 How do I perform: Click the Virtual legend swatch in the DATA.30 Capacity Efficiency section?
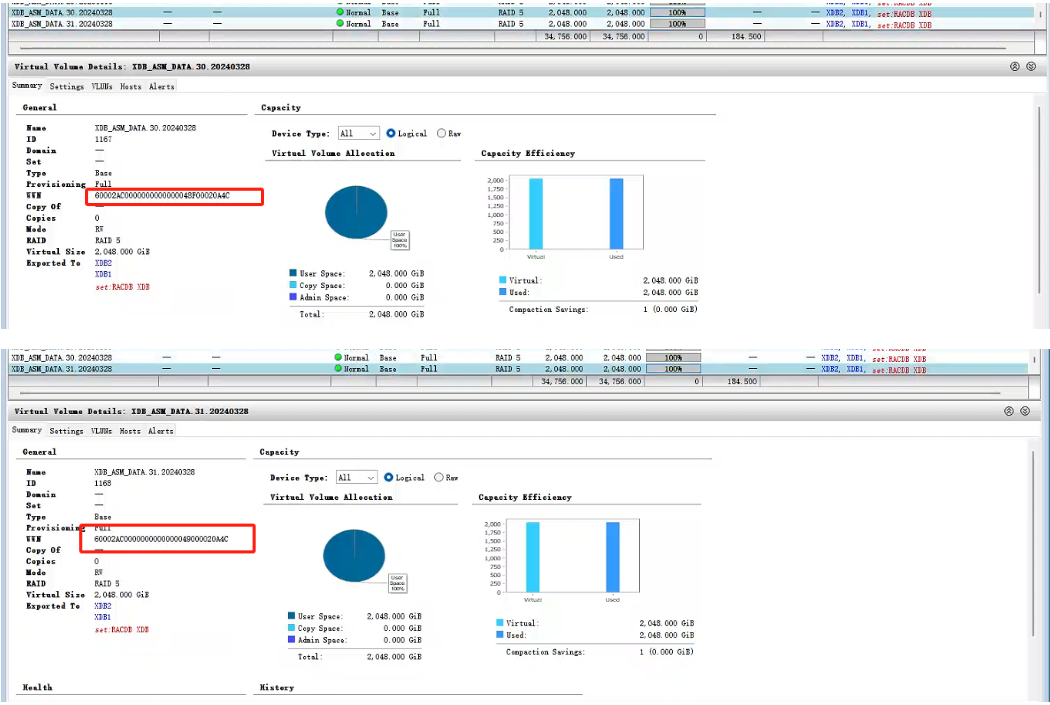coord(502,280)
